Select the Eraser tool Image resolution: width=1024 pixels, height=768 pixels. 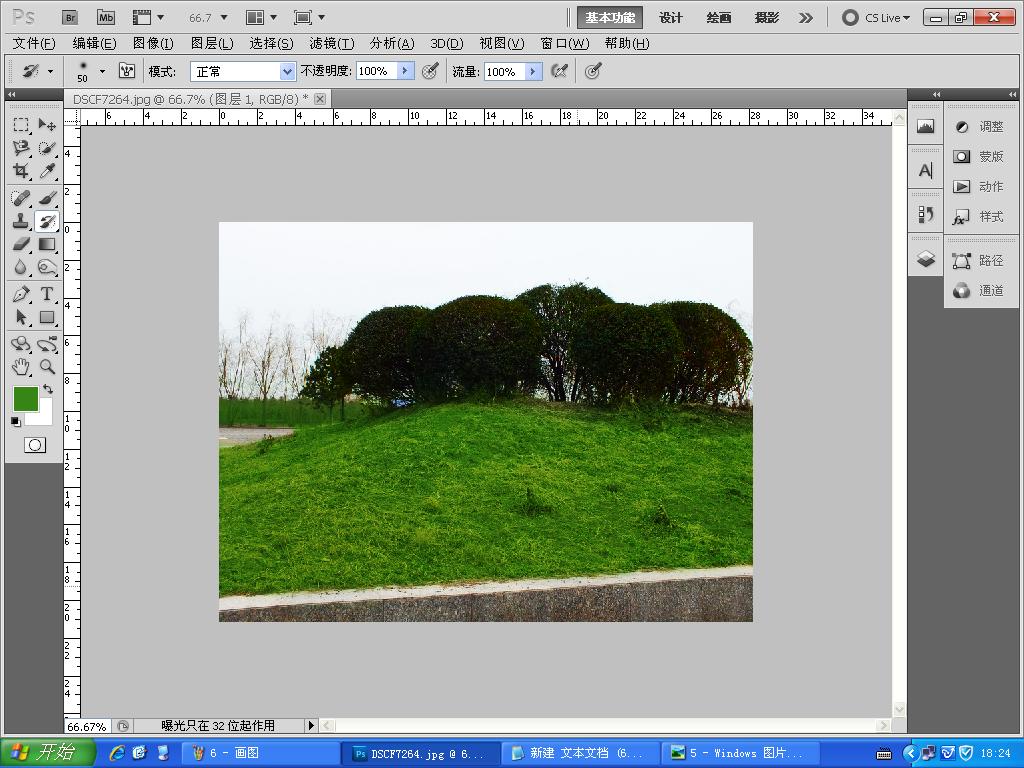click(x=21, y=244)
